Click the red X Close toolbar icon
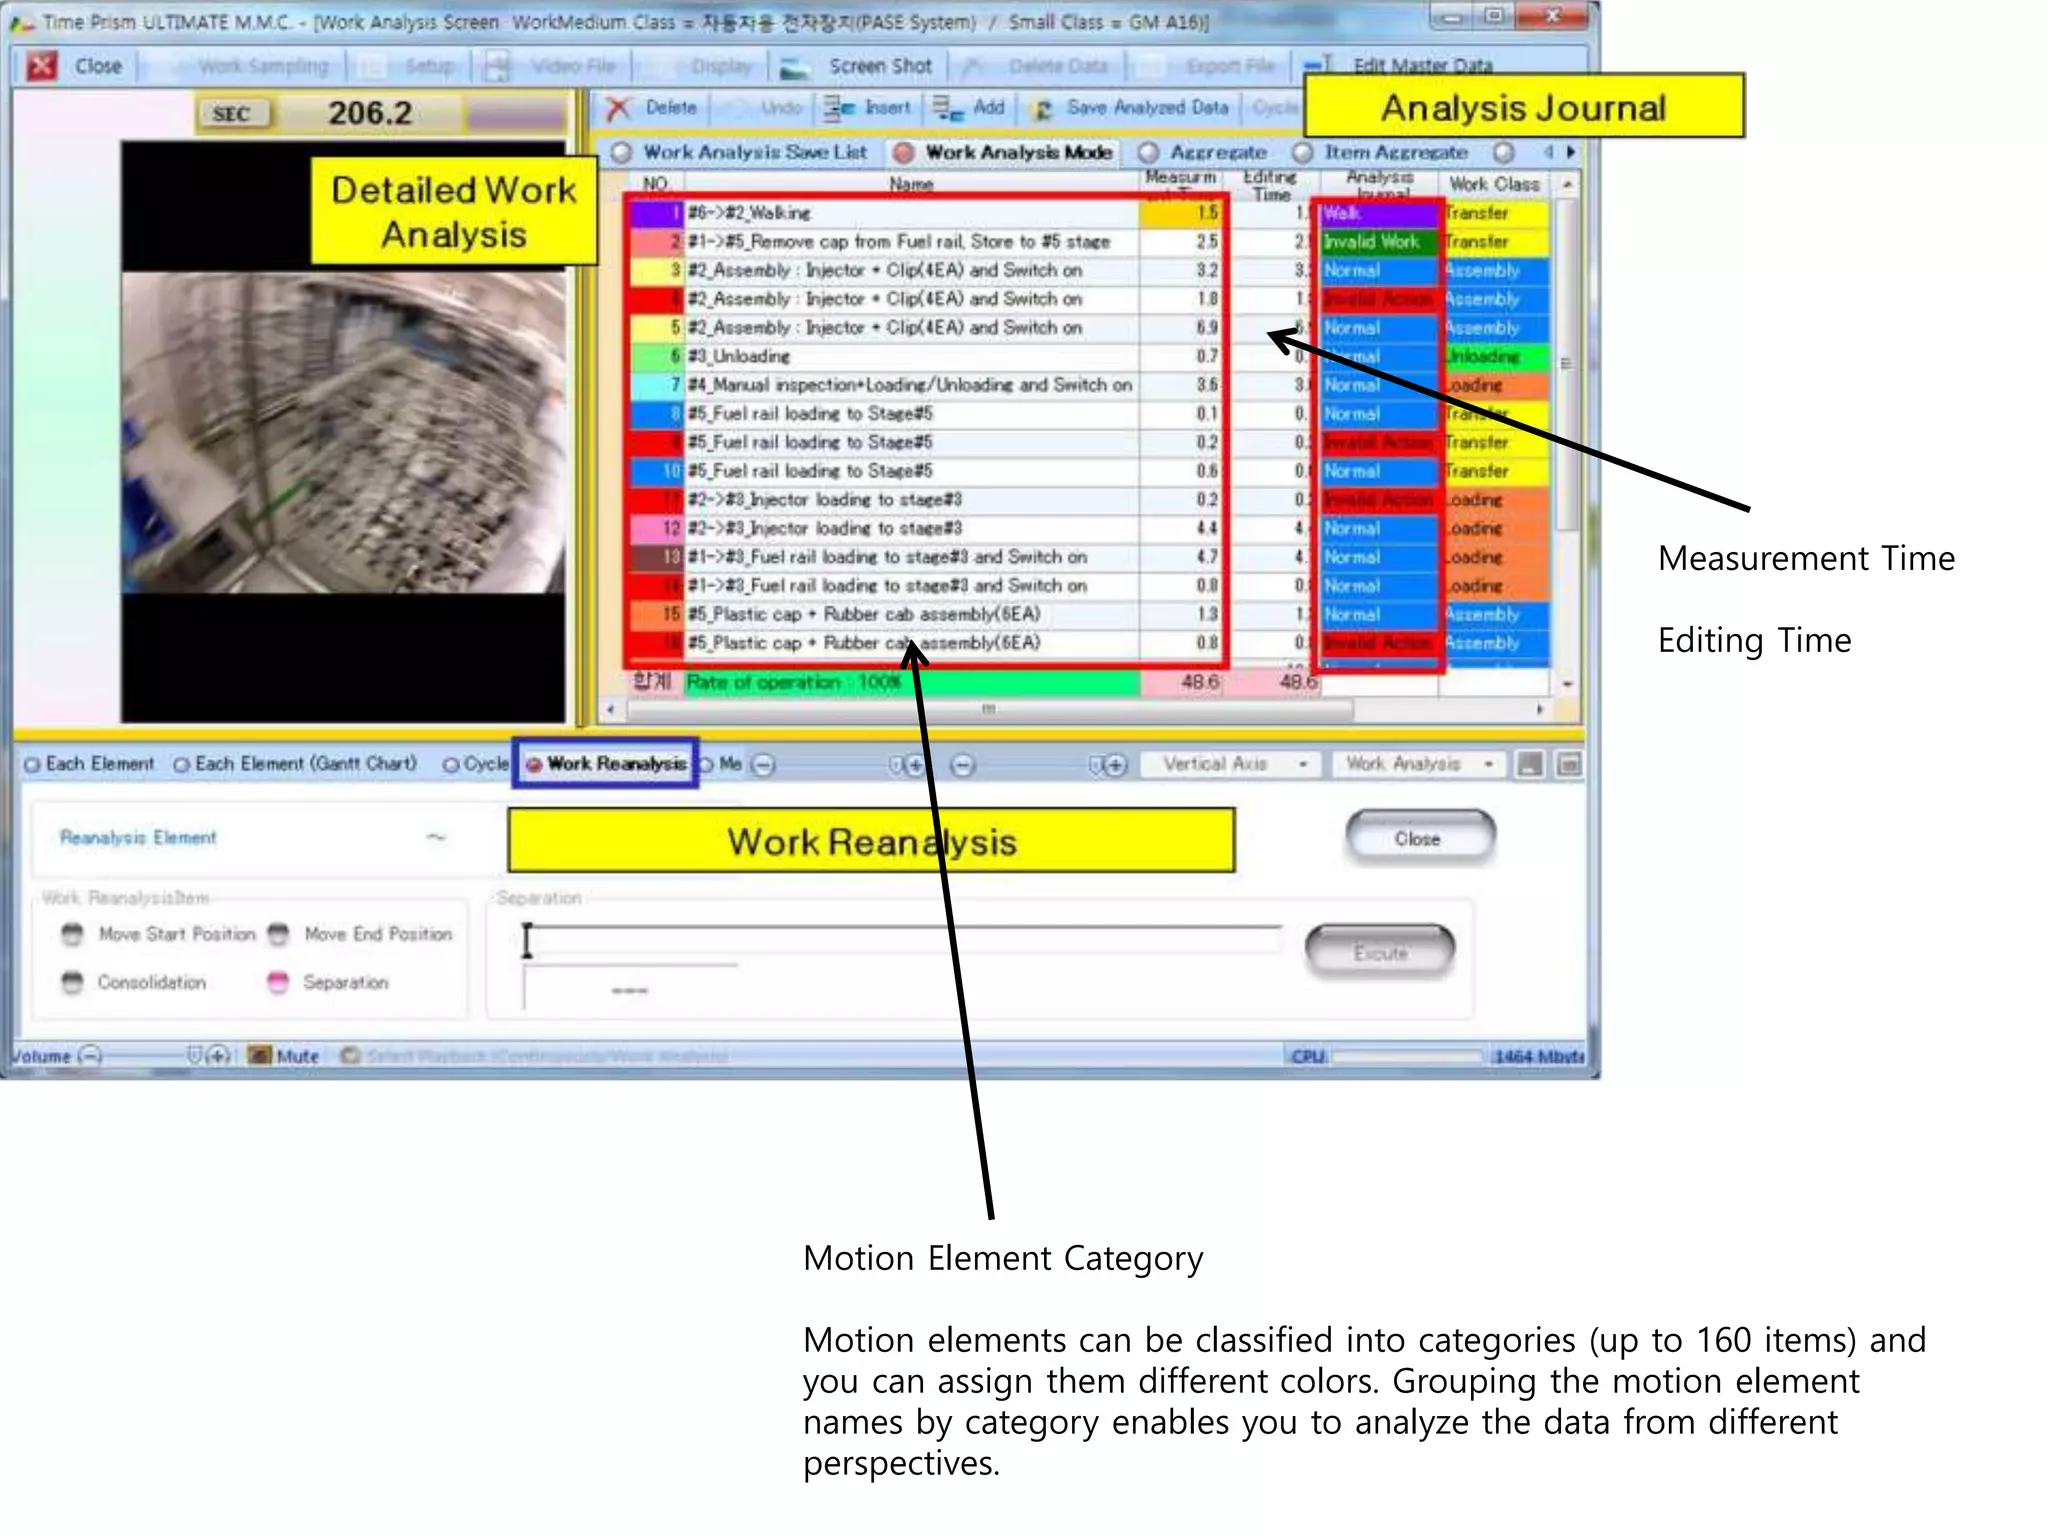The image size is (2048, 1536). click(x=42, y=66)
